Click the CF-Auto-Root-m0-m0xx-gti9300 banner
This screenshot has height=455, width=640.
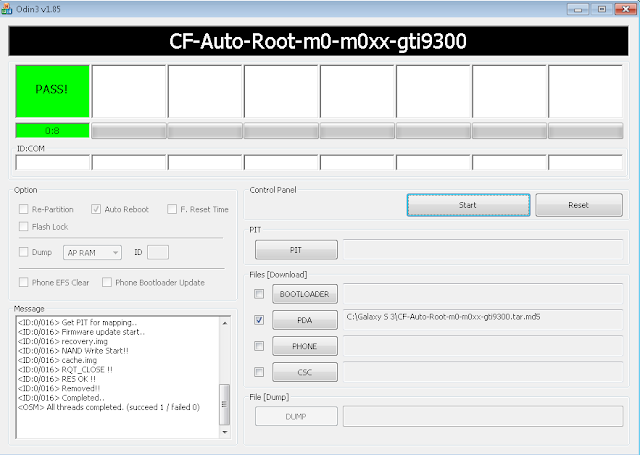point(318,41)
